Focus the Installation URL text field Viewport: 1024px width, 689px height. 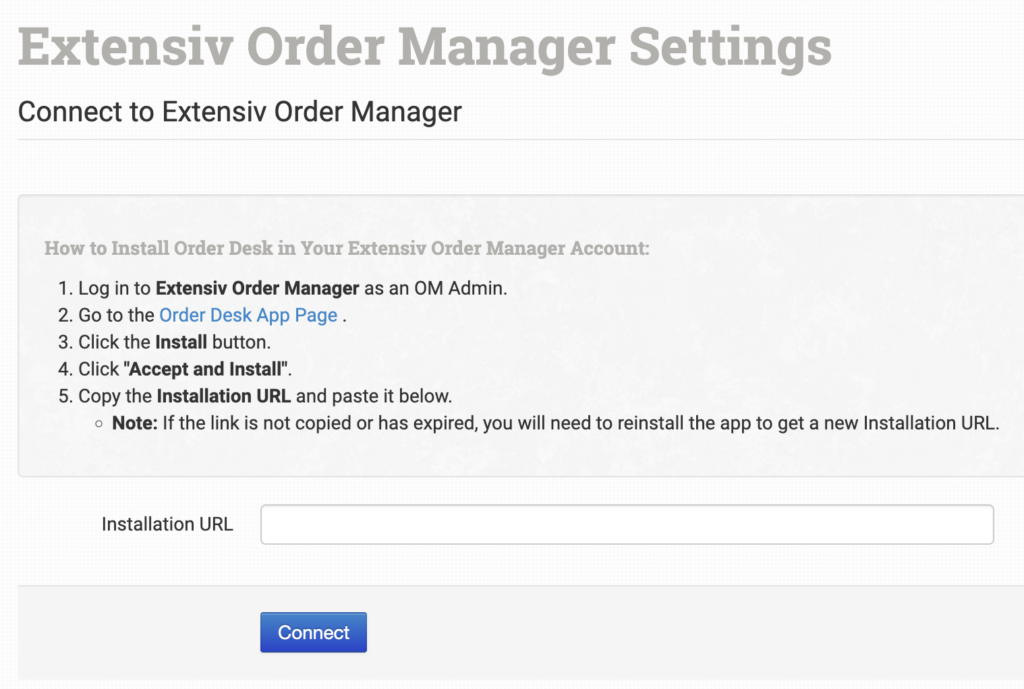click(626, 524)
